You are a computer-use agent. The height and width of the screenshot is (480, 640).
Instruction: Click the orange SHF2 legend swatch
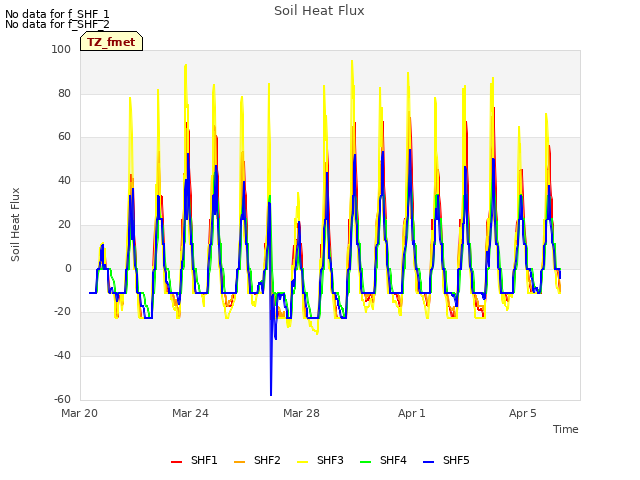[239, 462]
